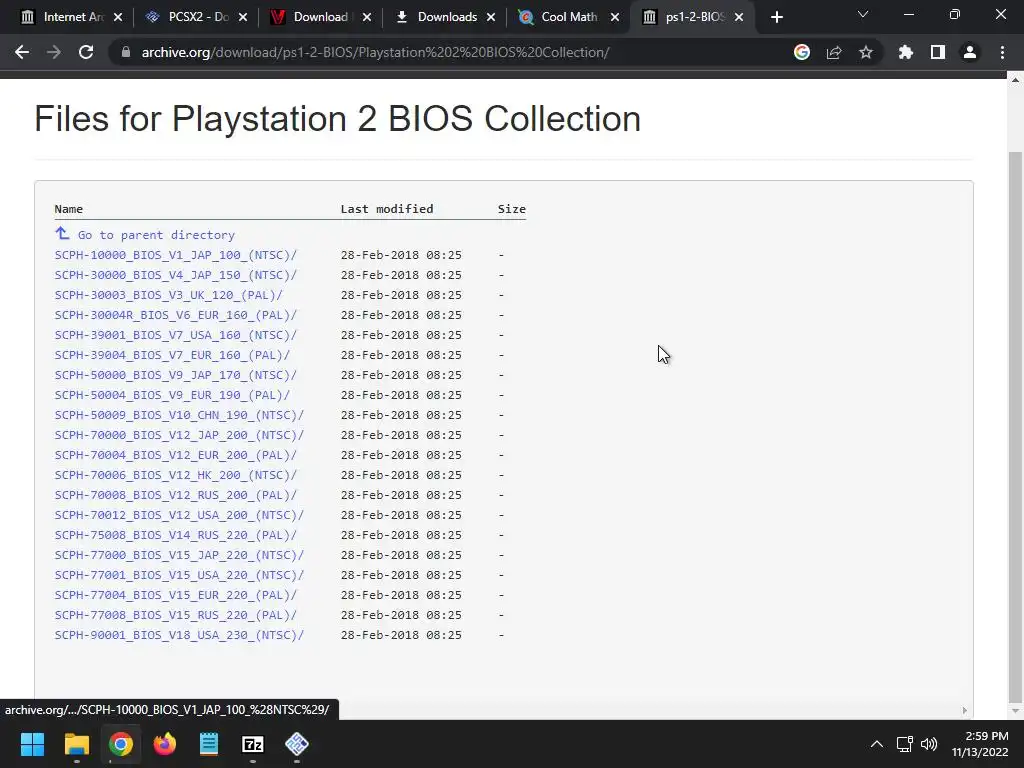Open SCPH-30004R_BIOS_V6_EUR_160 folder

pyautogui.click(x=176, y=315)
